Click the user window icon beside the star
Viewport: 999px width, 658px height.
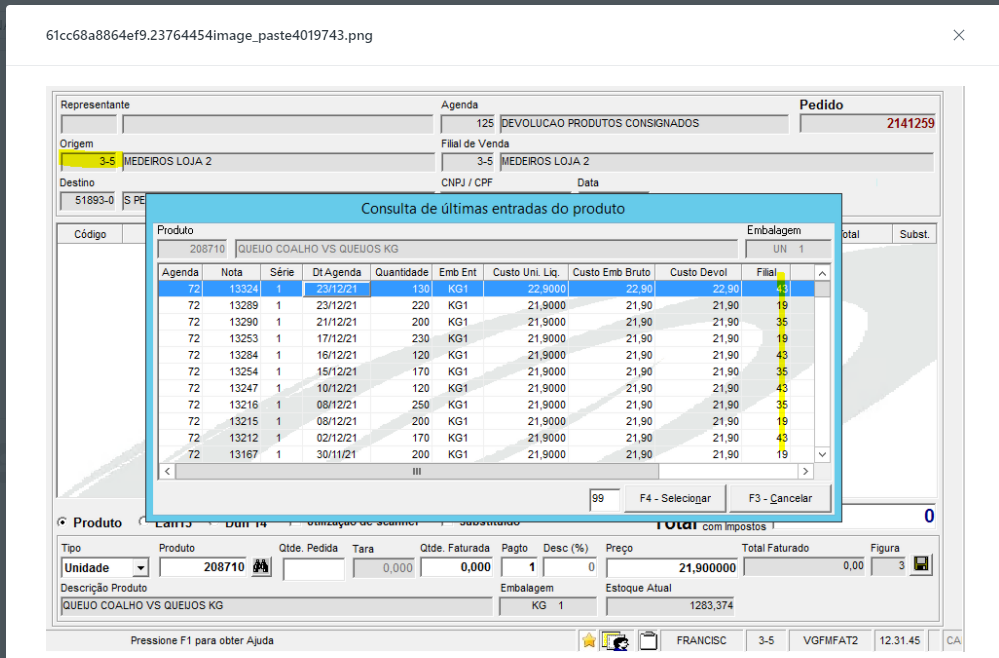click(615, 640)
